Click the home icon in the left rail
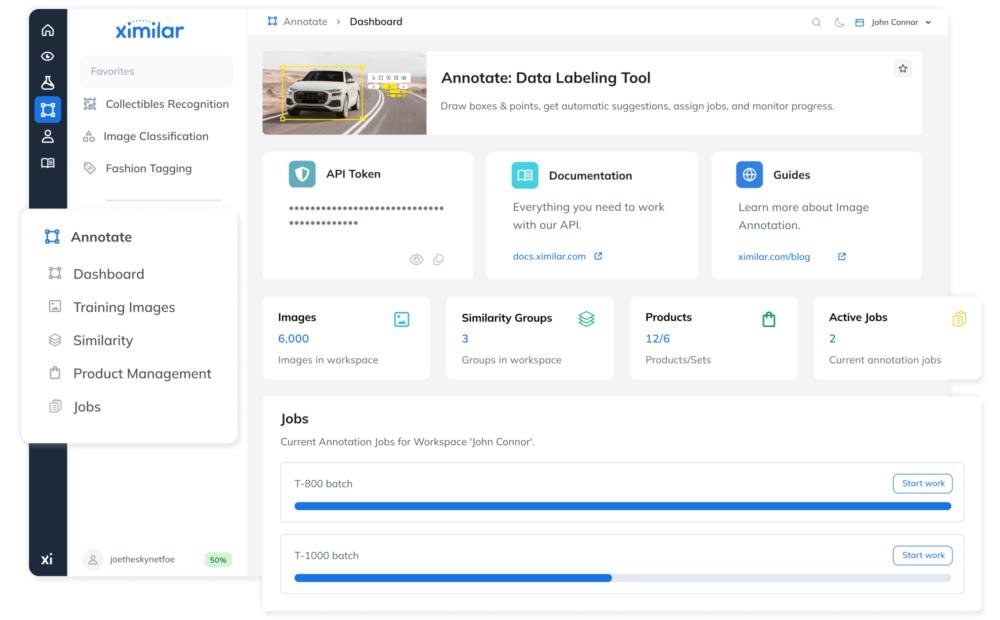Screen dimensions: 1000x620 (47, 30)
